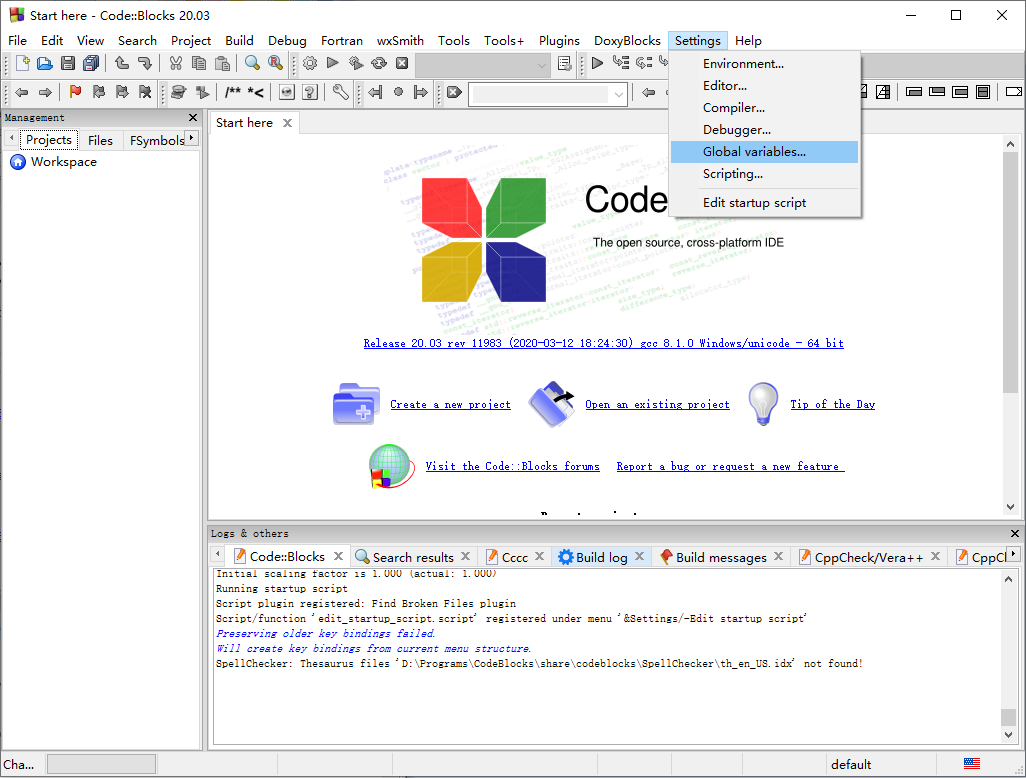Image resolution: width=1026 pixels, height=778 pixels.
Task: Click the Clear bookmarks flag icon
Action: click(145, 92)
